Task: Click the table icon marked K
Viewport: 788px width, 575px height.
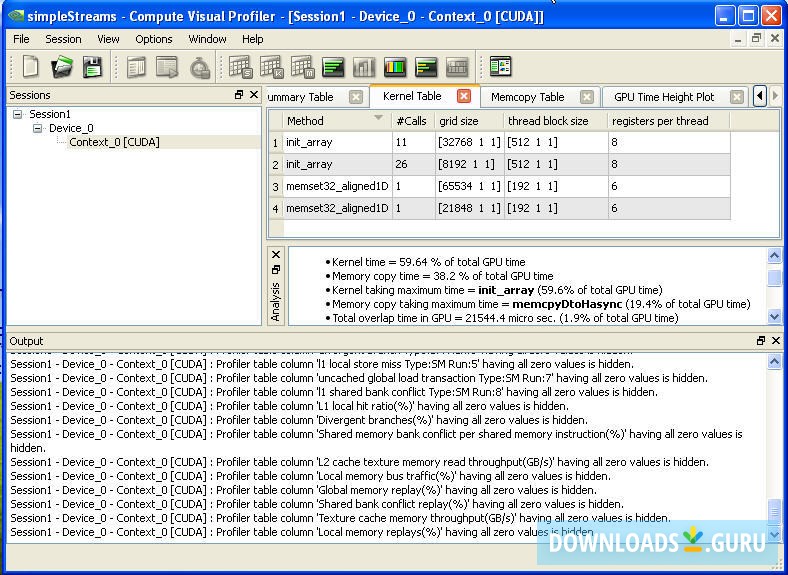Action: [x=271, y=67]
